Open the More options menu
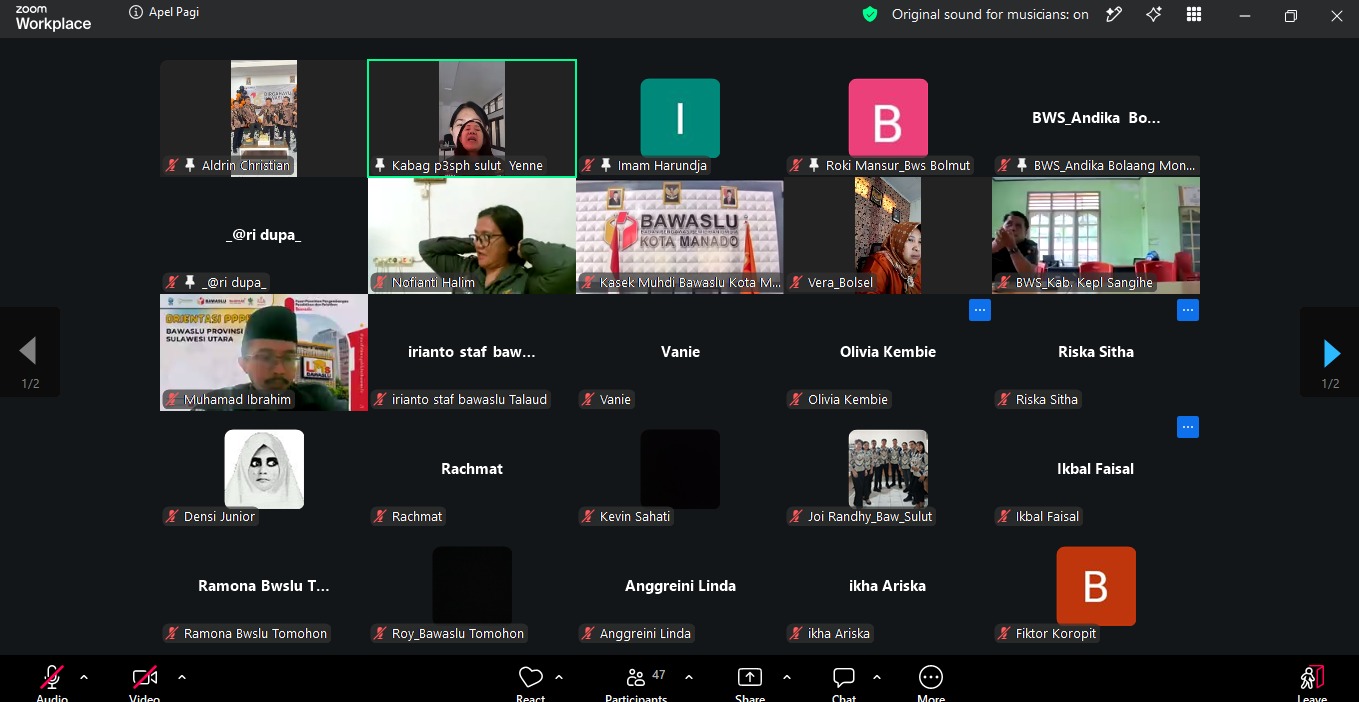 pos(931,678)
